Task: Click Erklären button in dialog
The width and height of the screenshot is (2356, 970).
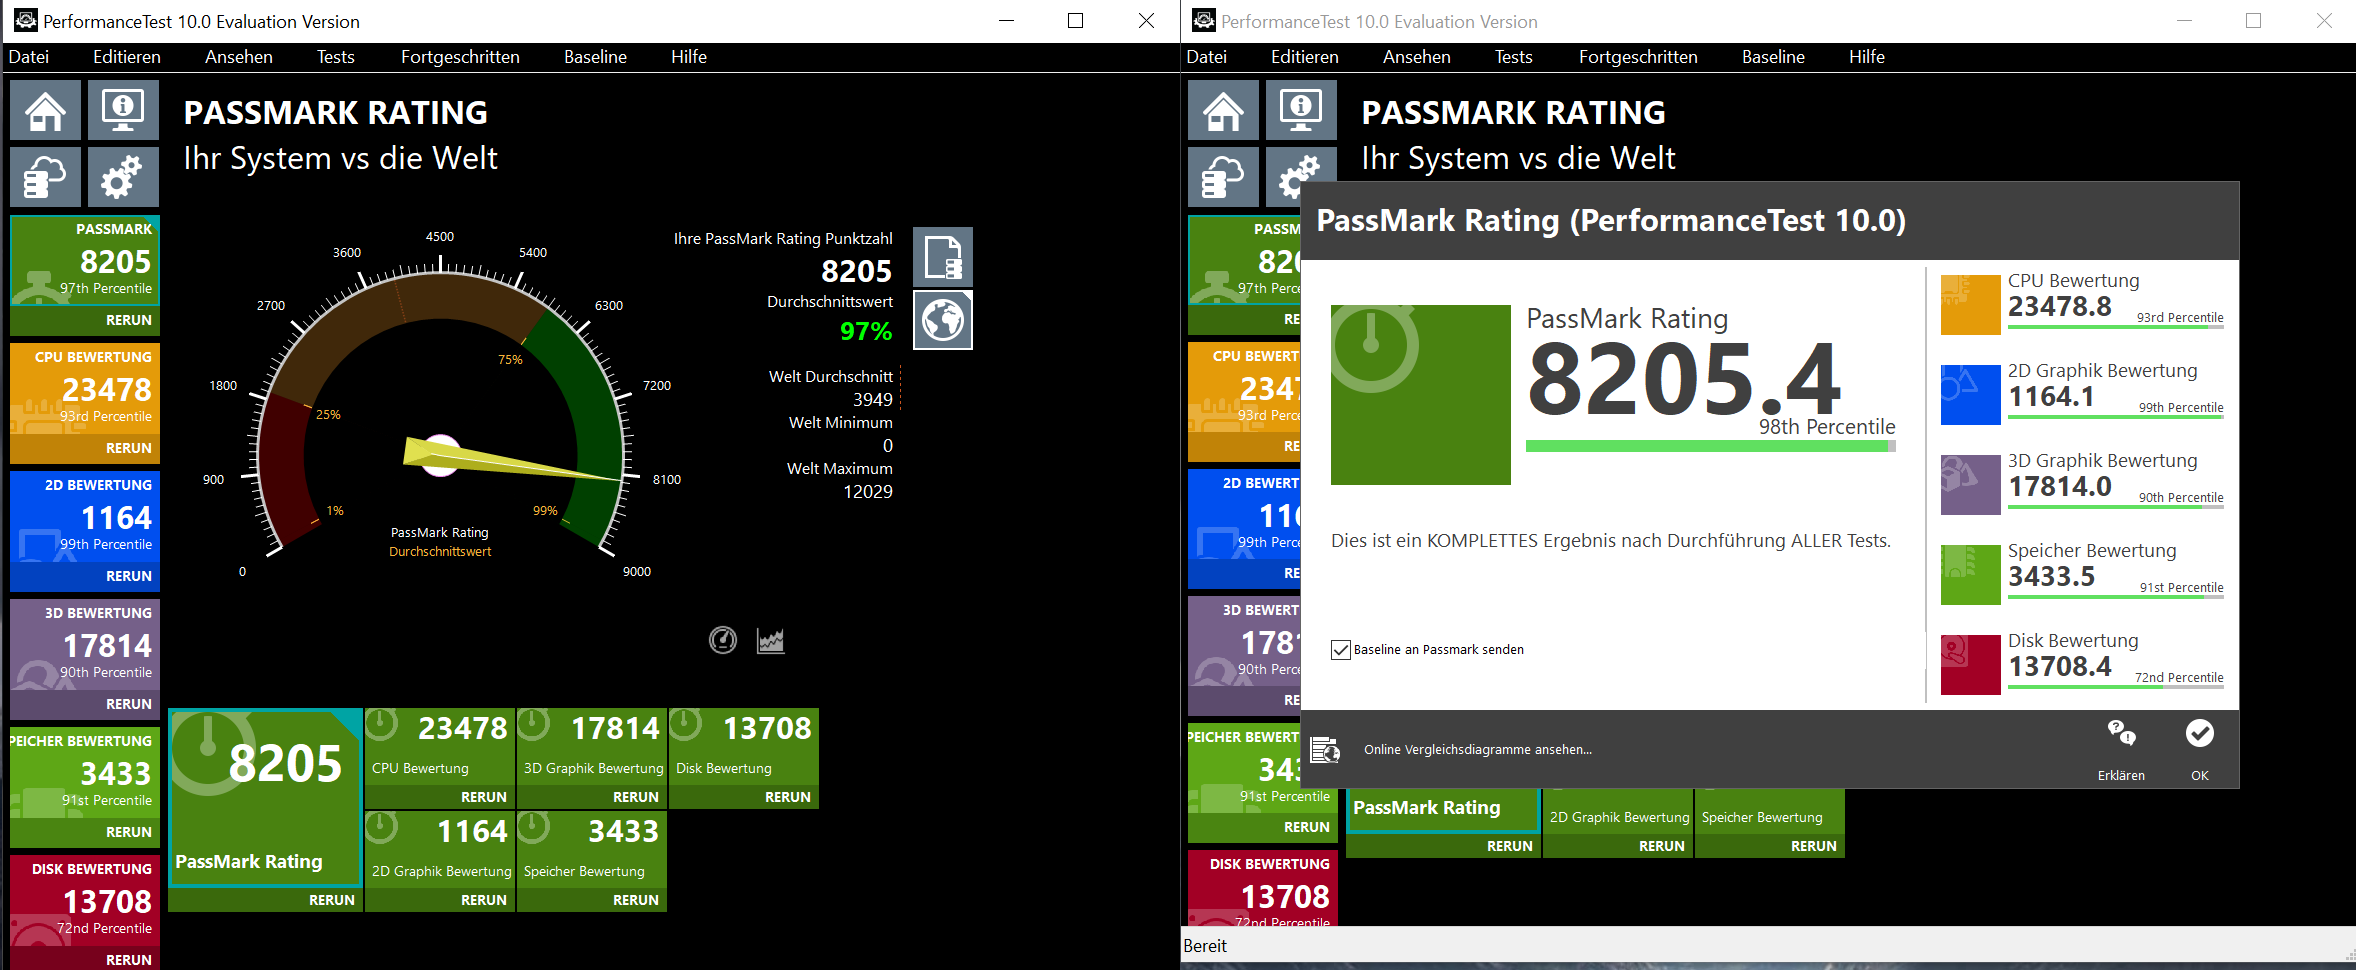Action: 2121,749
